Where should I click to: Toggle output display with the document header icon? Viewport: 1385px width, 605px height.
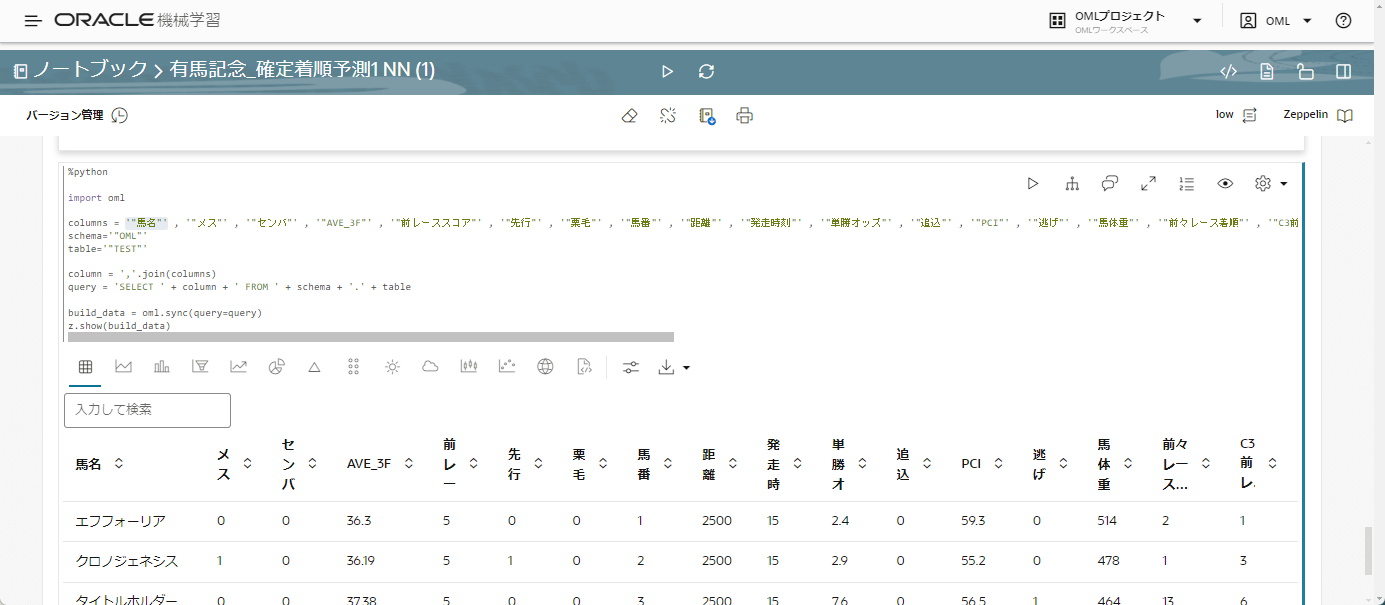point(1267,71)
